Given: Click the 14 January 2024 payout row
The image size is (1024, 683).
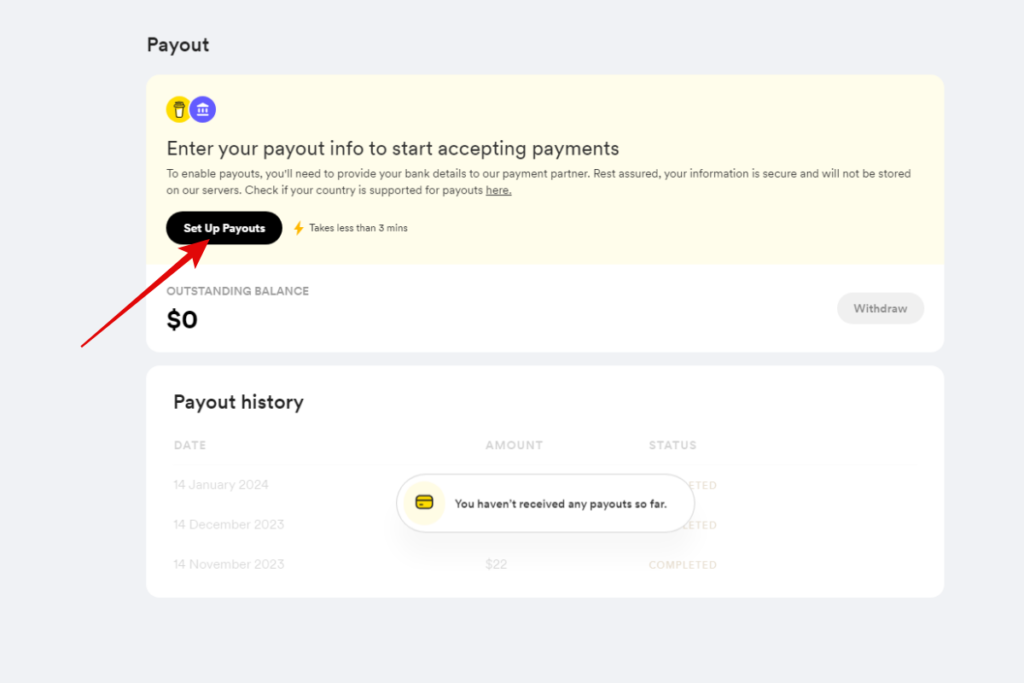Looking at the screenshot, I should (221, 485).
